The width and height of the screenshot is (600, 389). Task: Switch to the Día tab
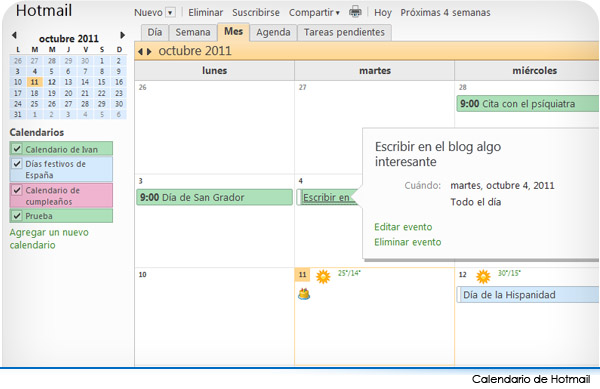click(x=155, y=32)
